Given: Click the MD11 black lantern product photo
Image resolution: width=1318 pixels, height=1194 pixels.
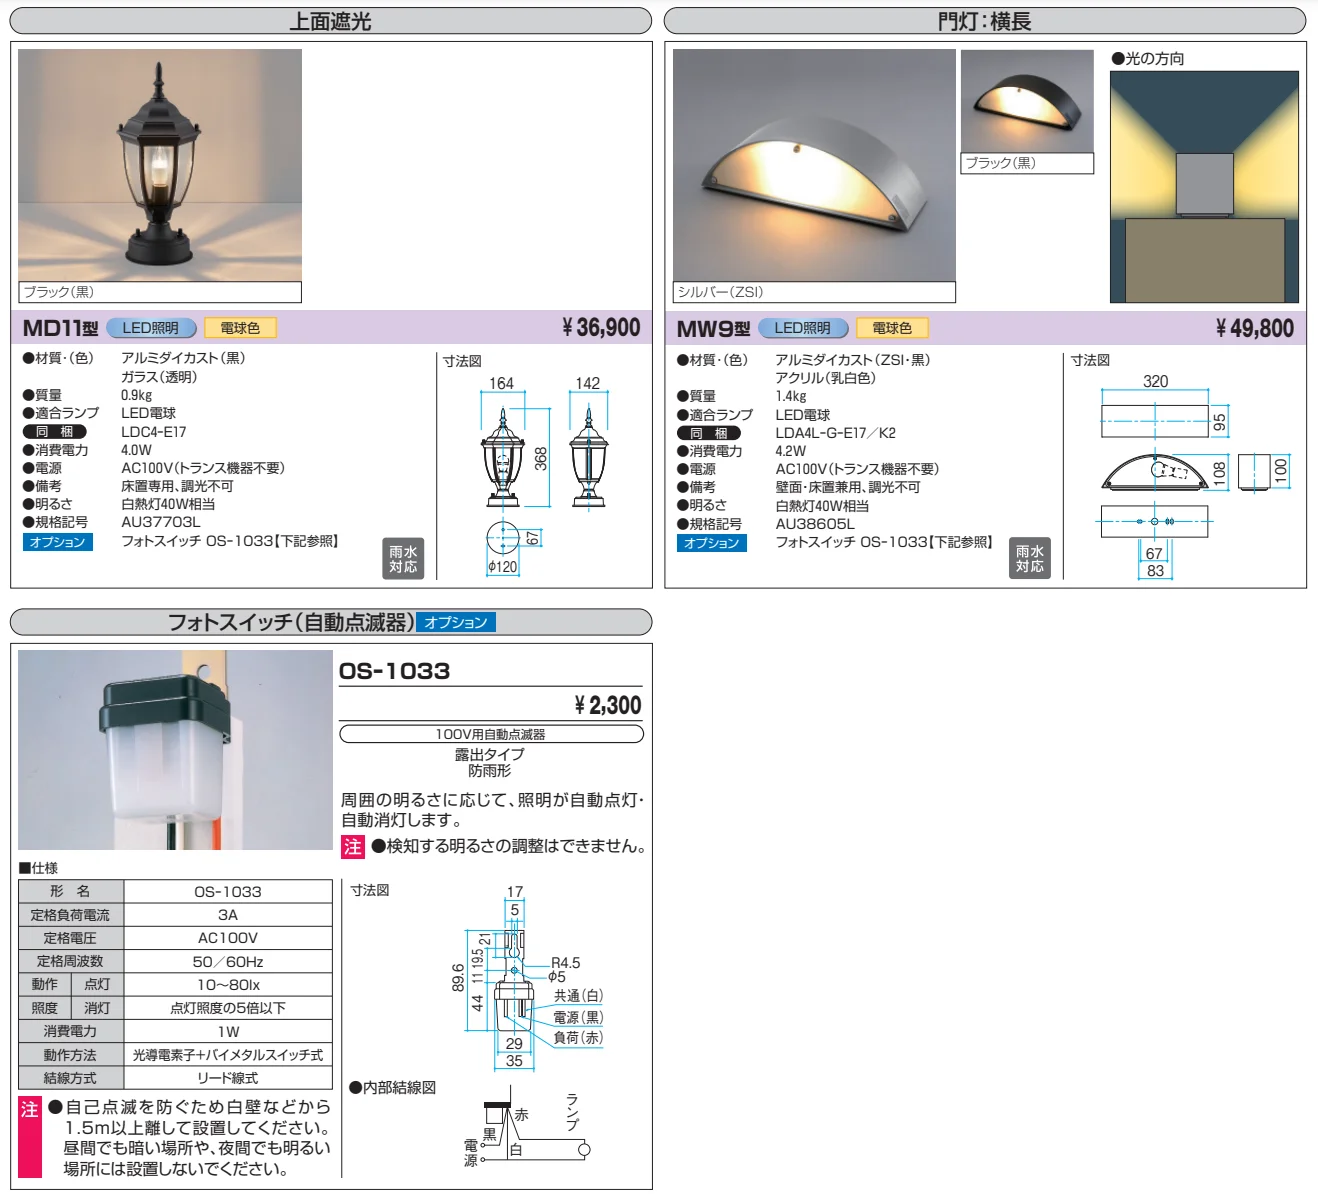Looking at the screenshot, I should 160,165.
